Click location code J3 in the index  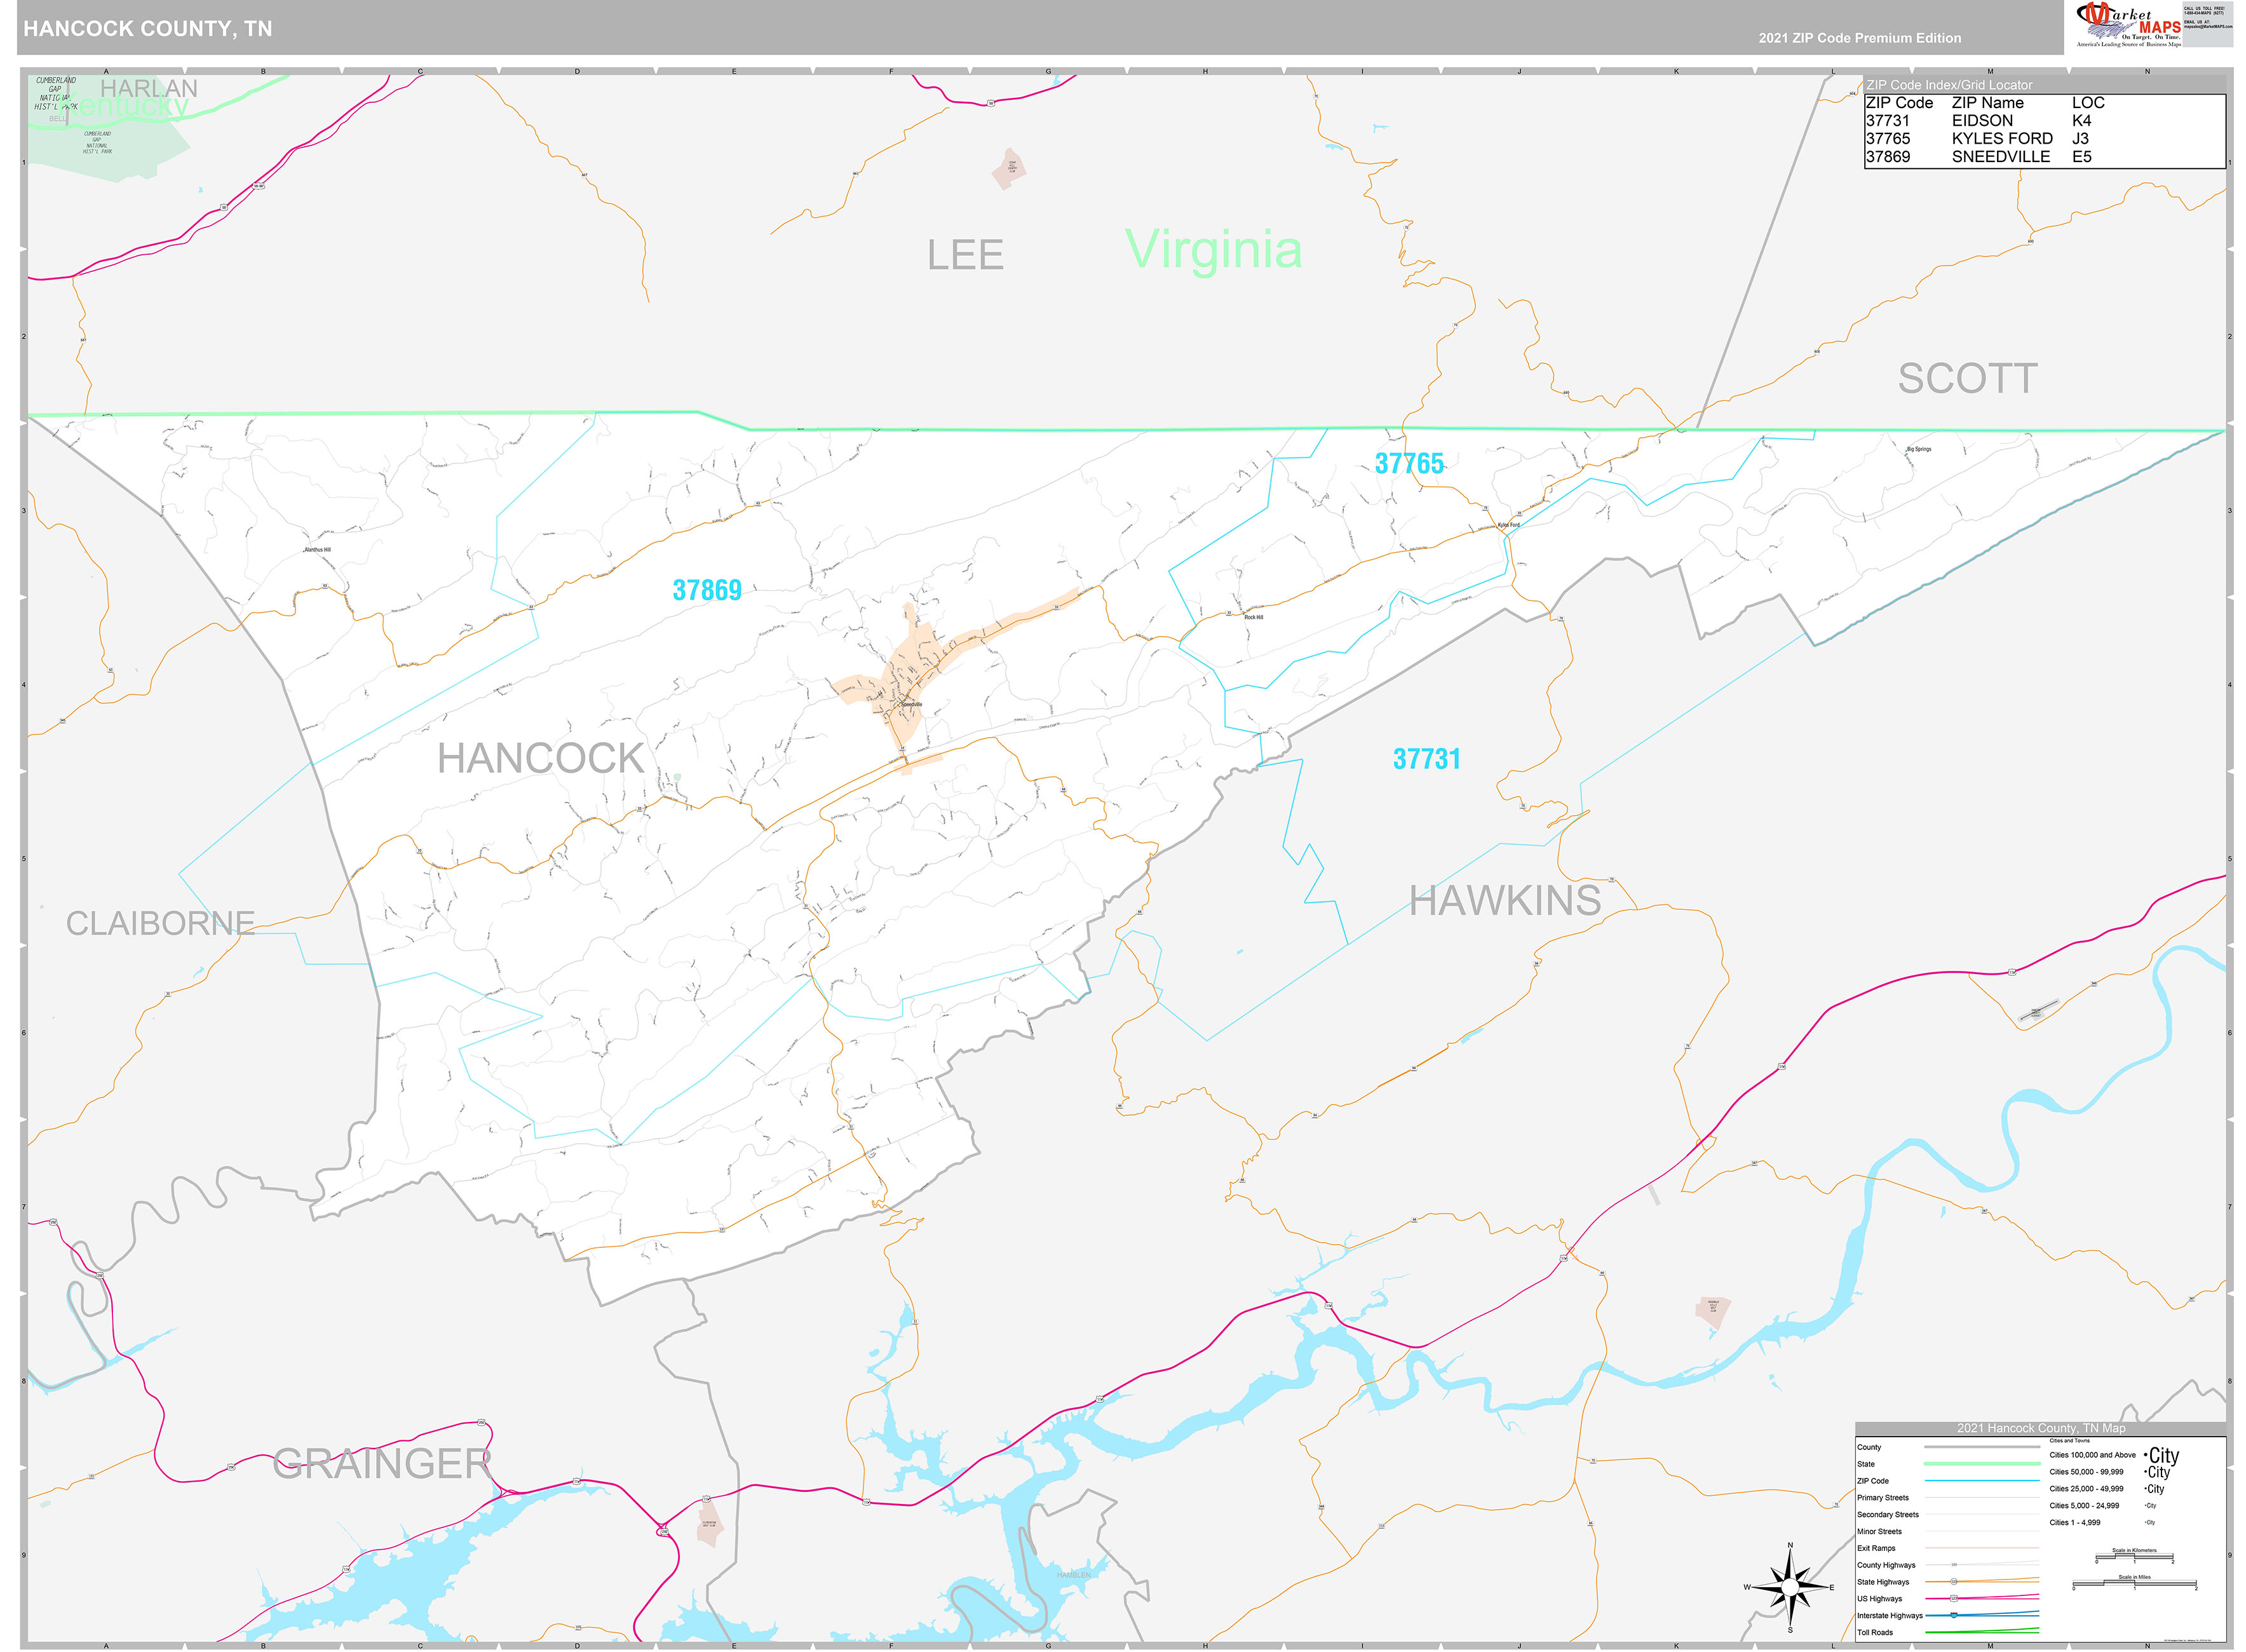click(2080, 138)
